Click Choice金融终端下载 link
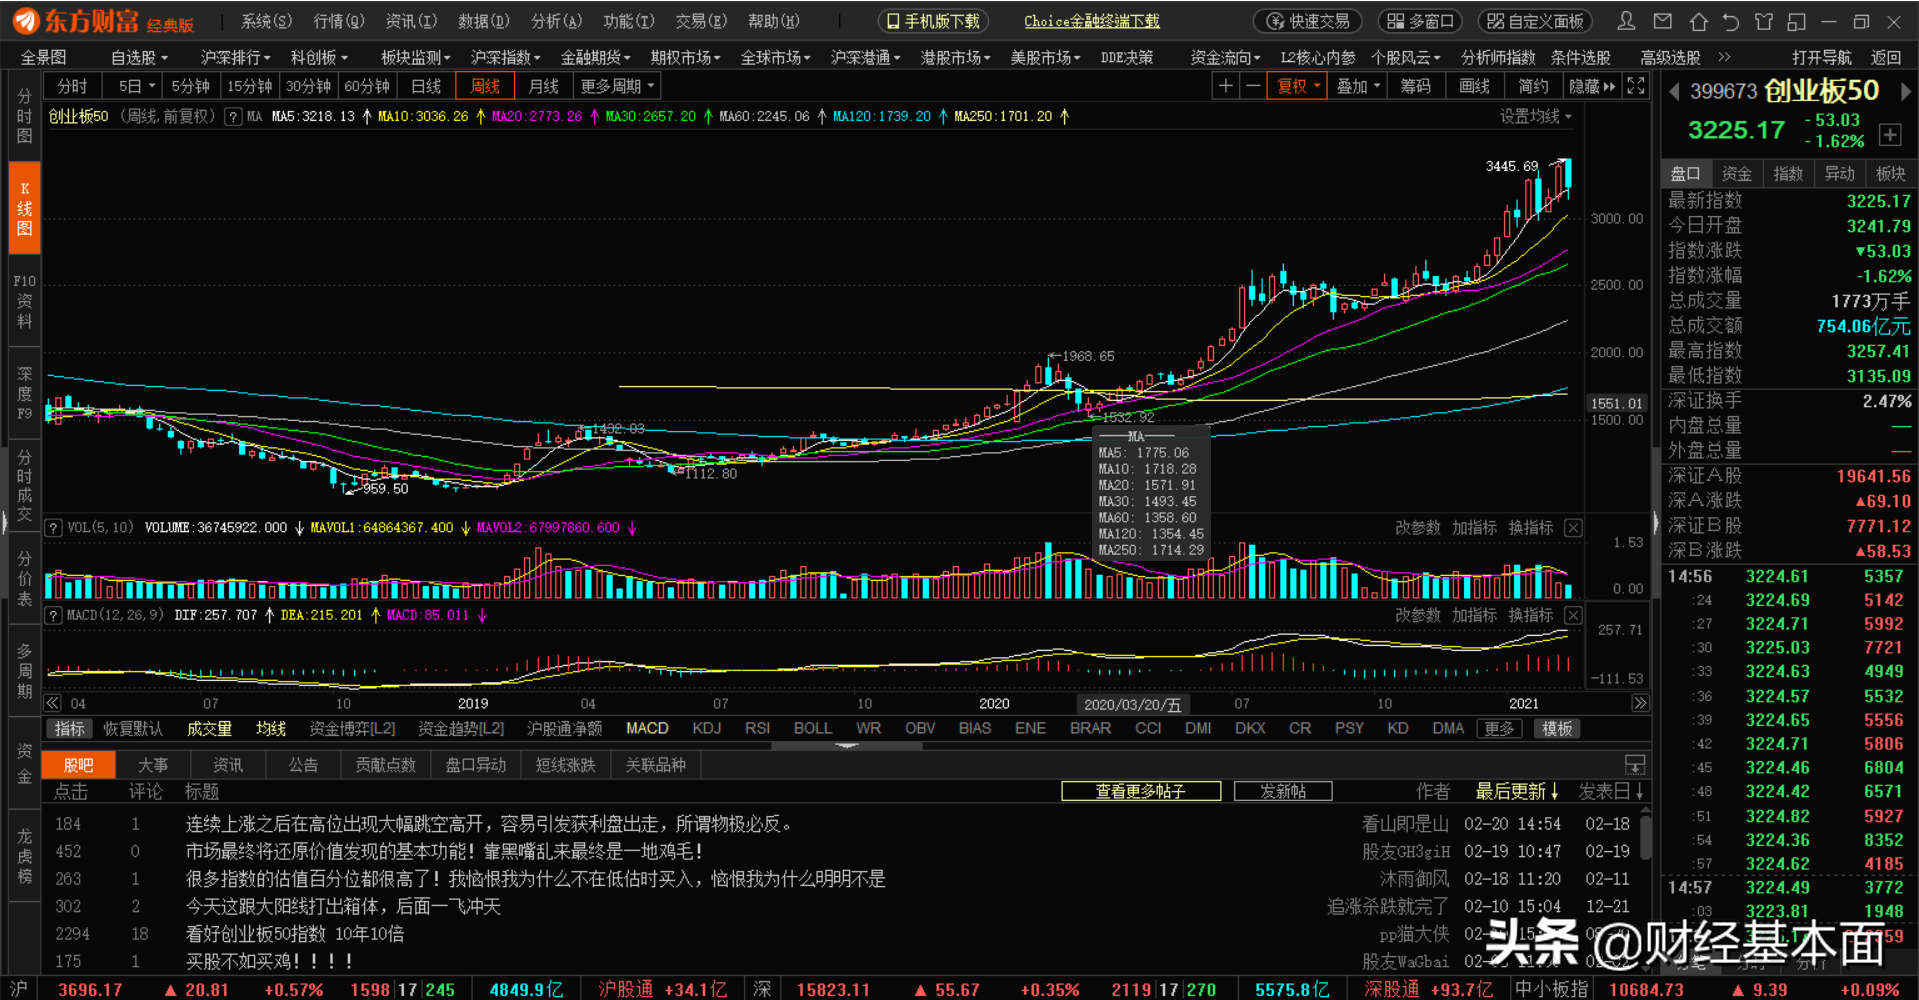The image size is (1919, 1000). 1091,21
